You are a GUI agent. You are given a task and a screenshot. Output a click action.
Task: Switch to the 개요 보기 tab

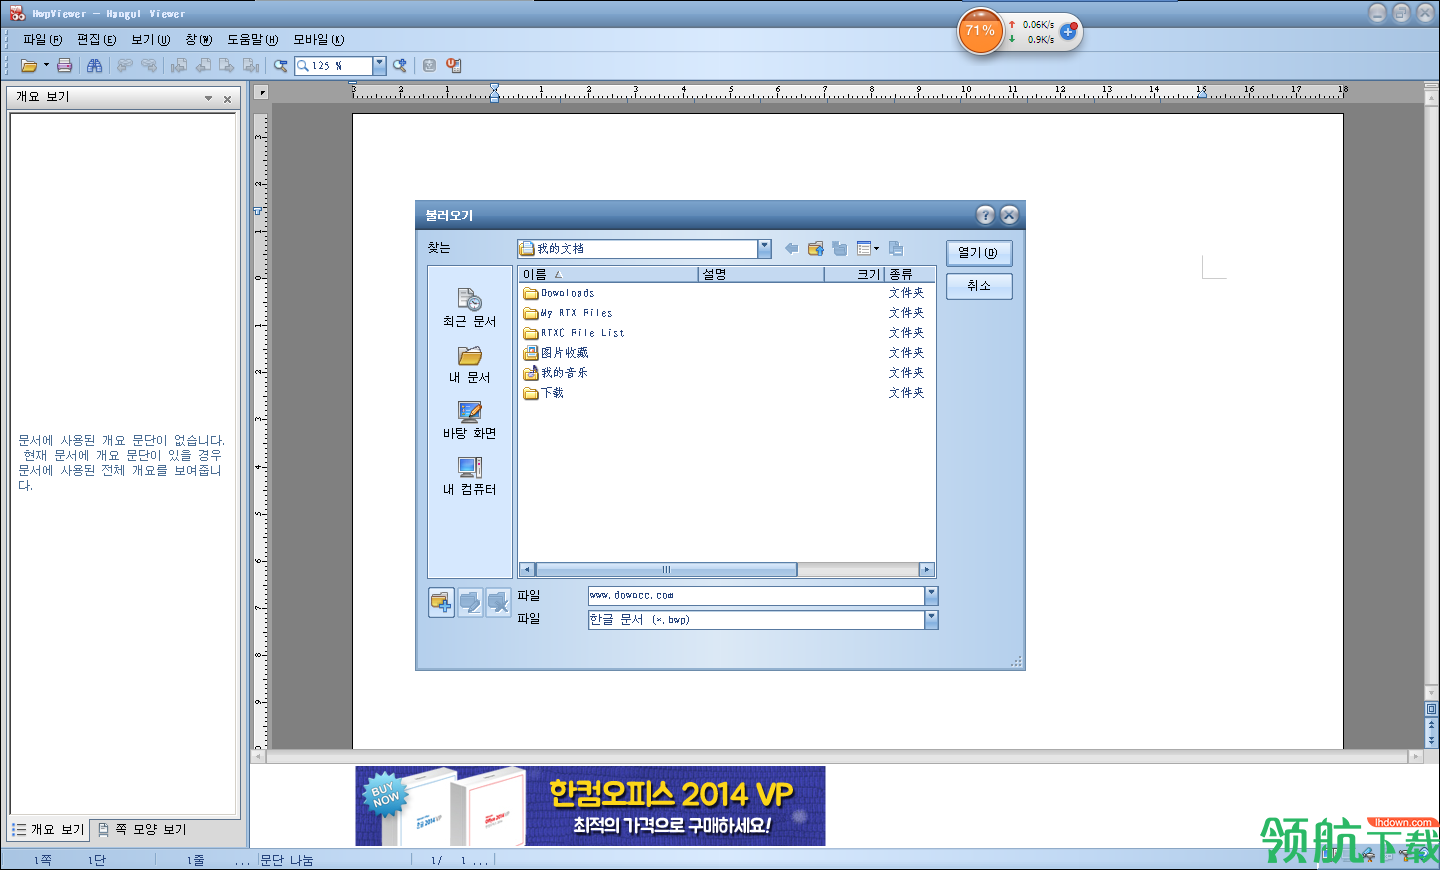tap(49, 830)
